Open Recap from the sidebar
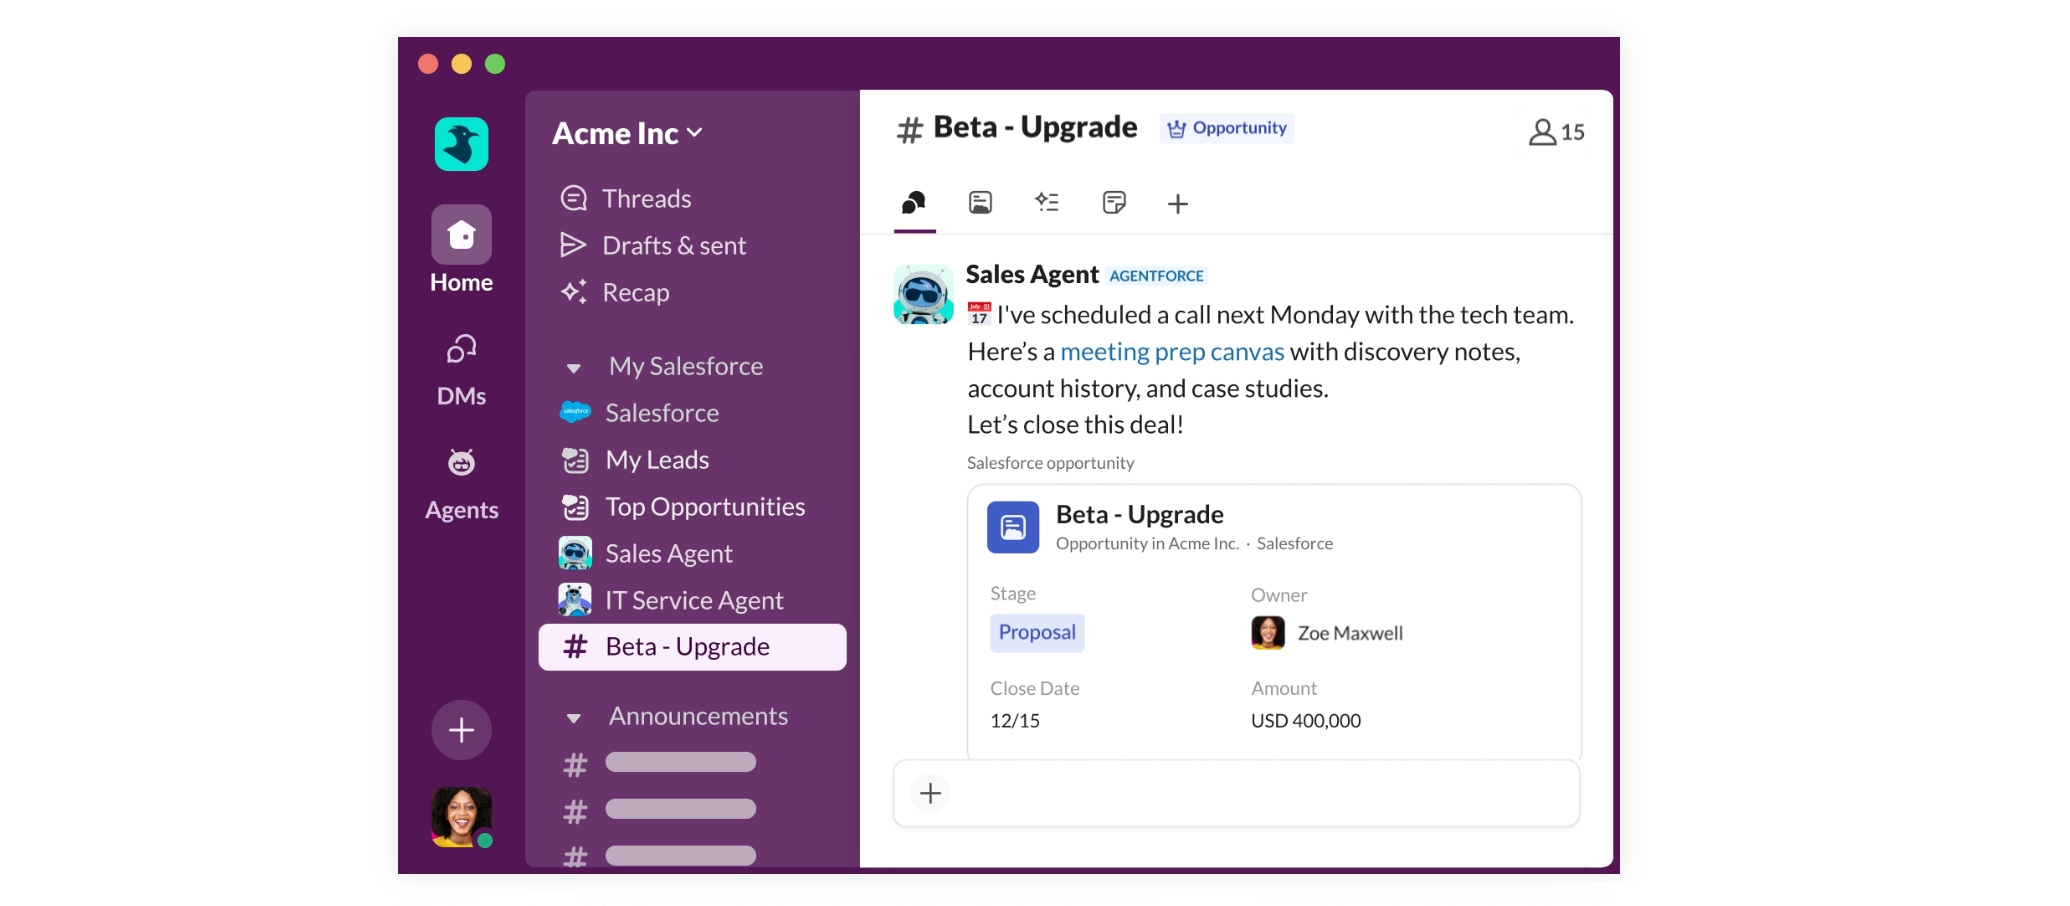 (635, 292)
